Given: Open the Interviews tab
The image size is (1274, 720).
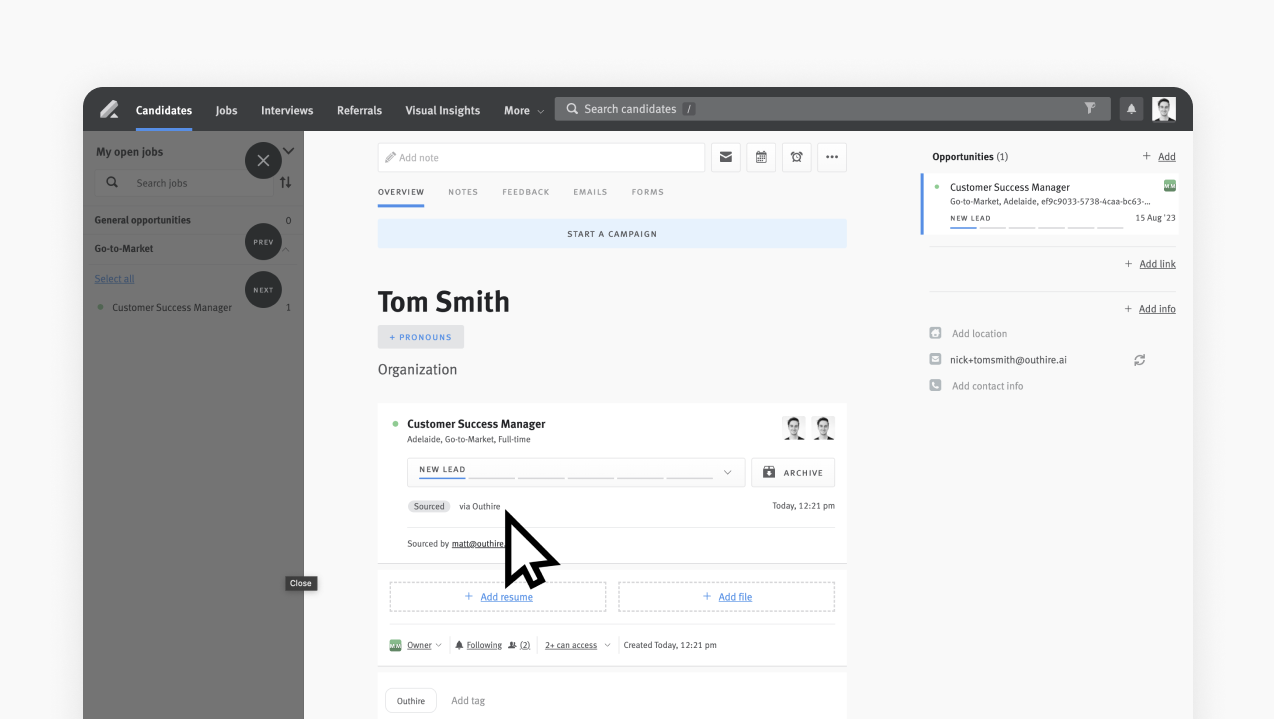Looking at the screenshot, I should (x=287, y=110).
